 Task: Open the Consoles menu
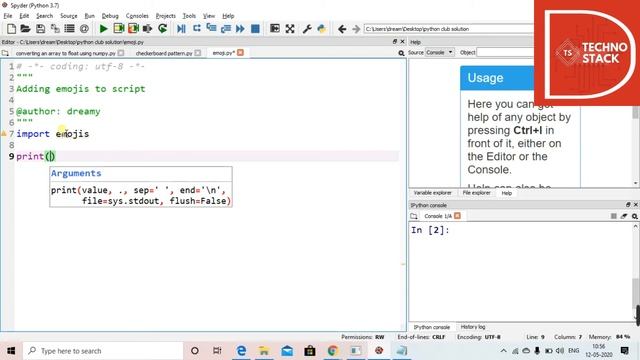tap(137, 16)
